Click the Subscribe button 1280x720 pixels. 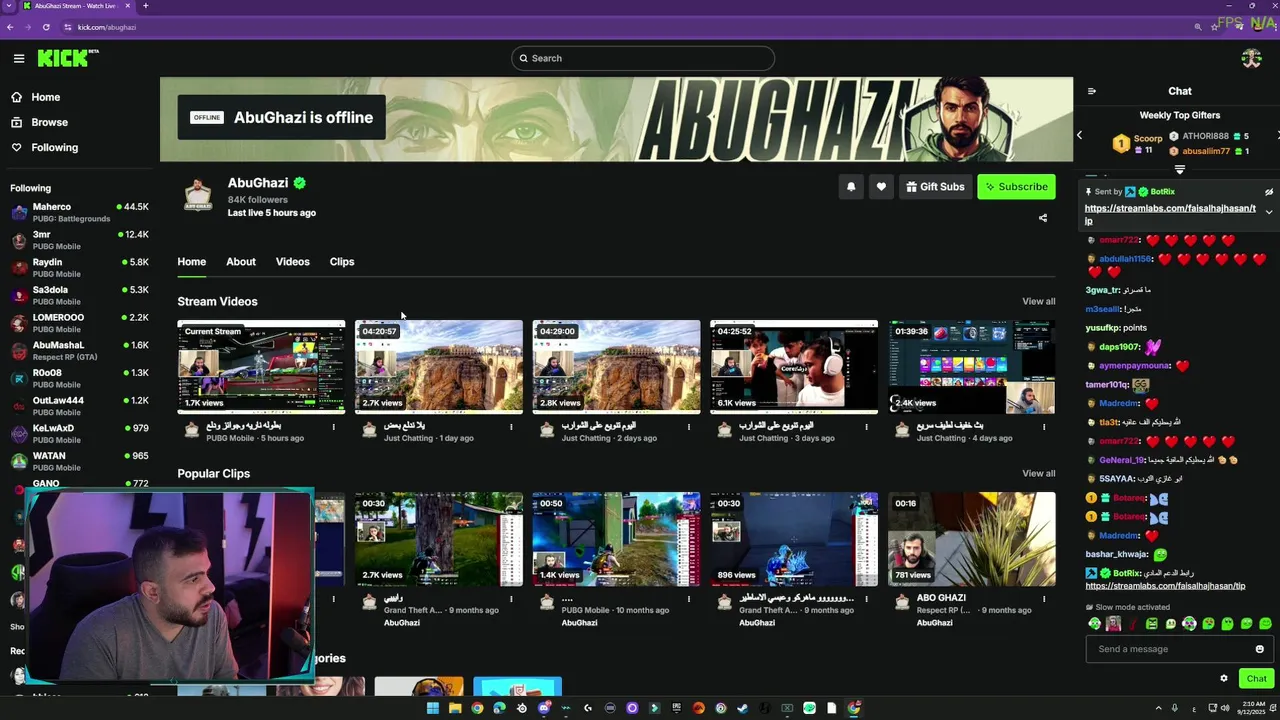(x=1016, y=187)
